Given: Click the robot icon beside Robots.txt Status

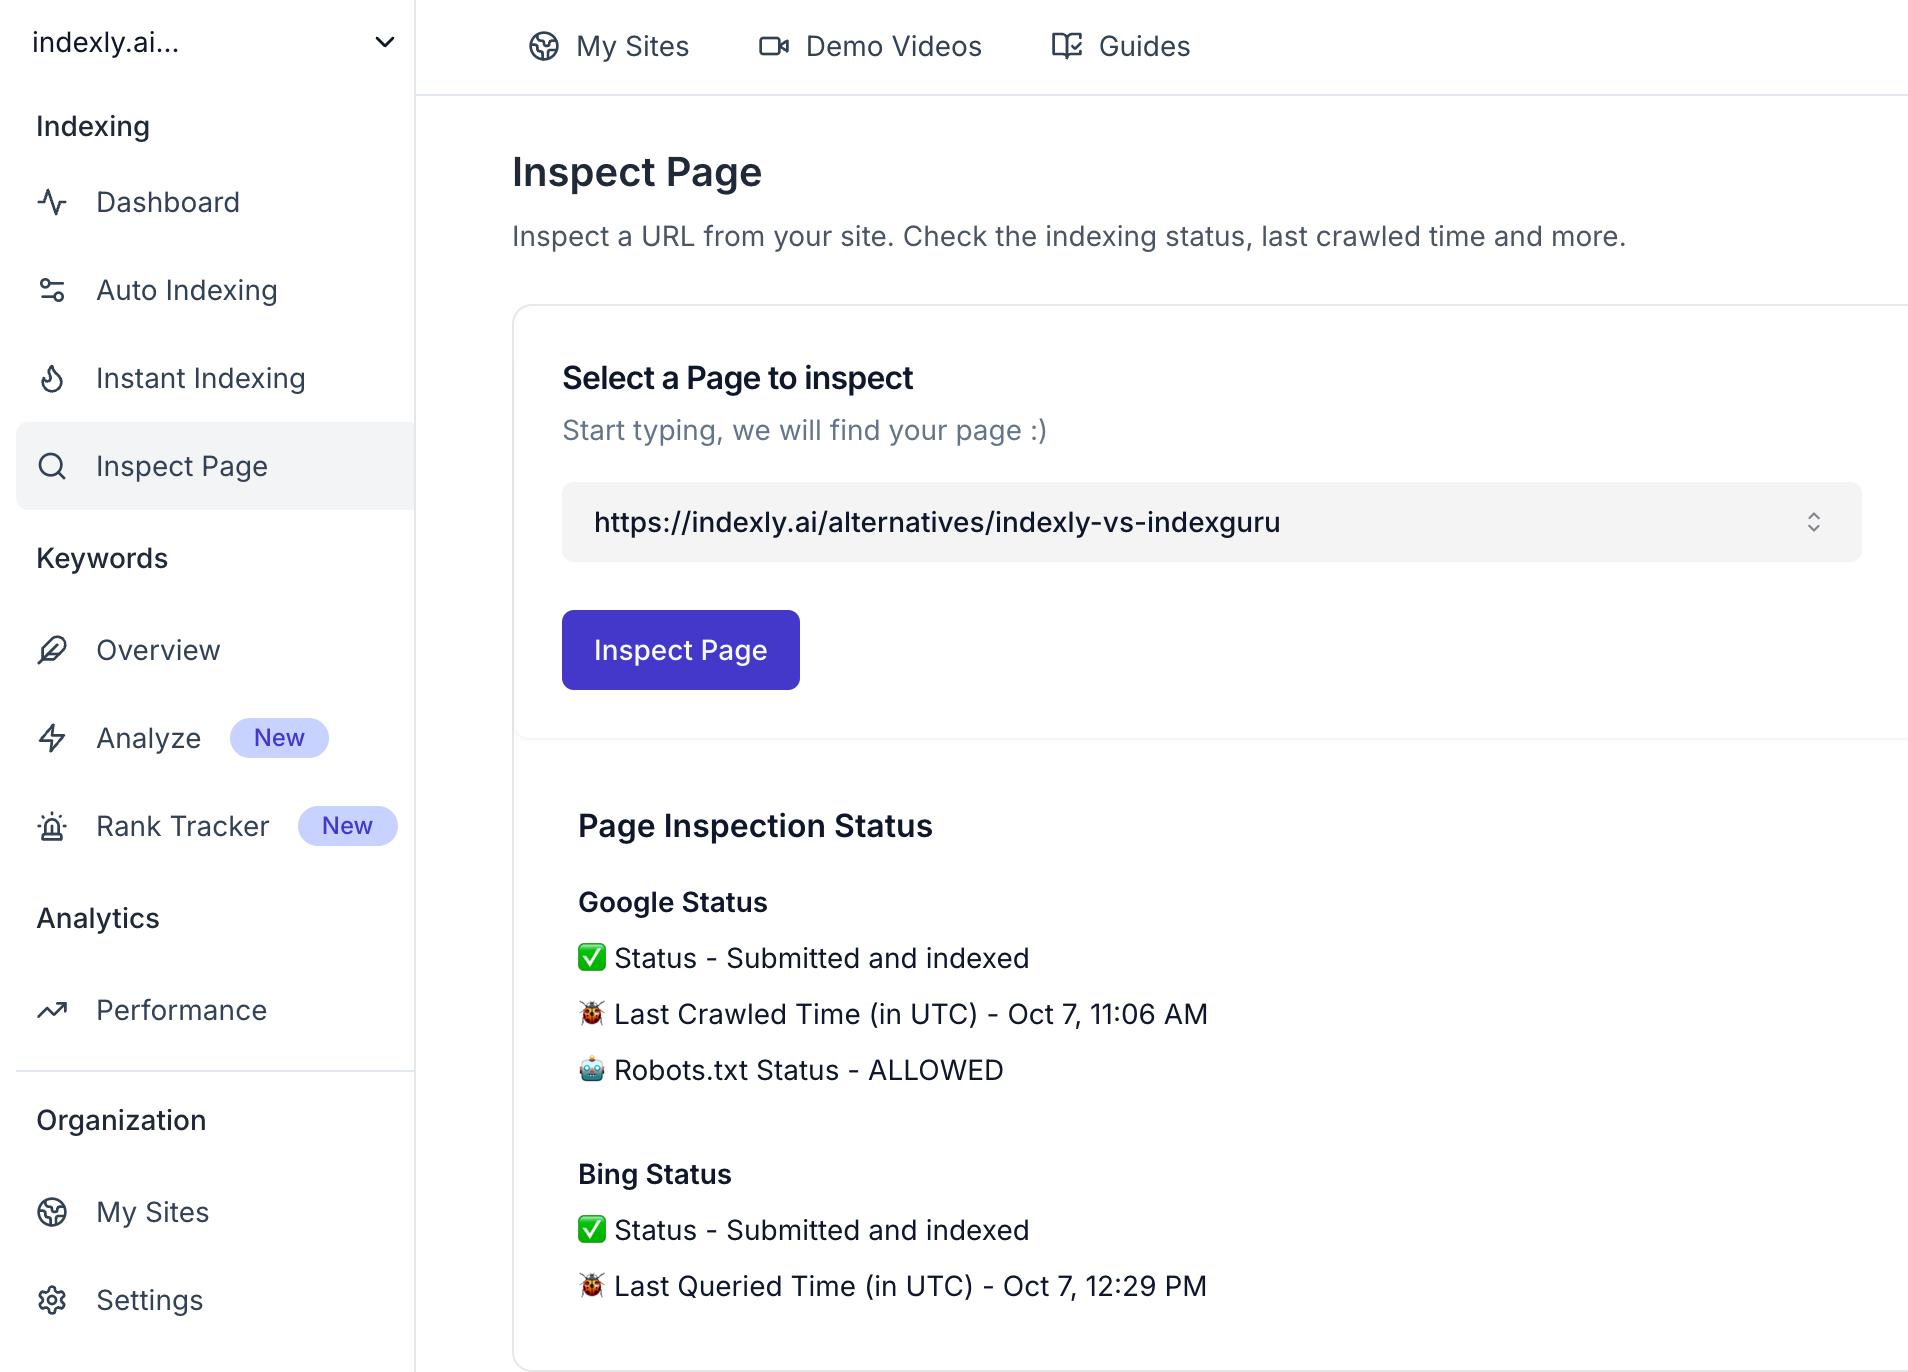Looking at the screenshot, I should 592,1069.
